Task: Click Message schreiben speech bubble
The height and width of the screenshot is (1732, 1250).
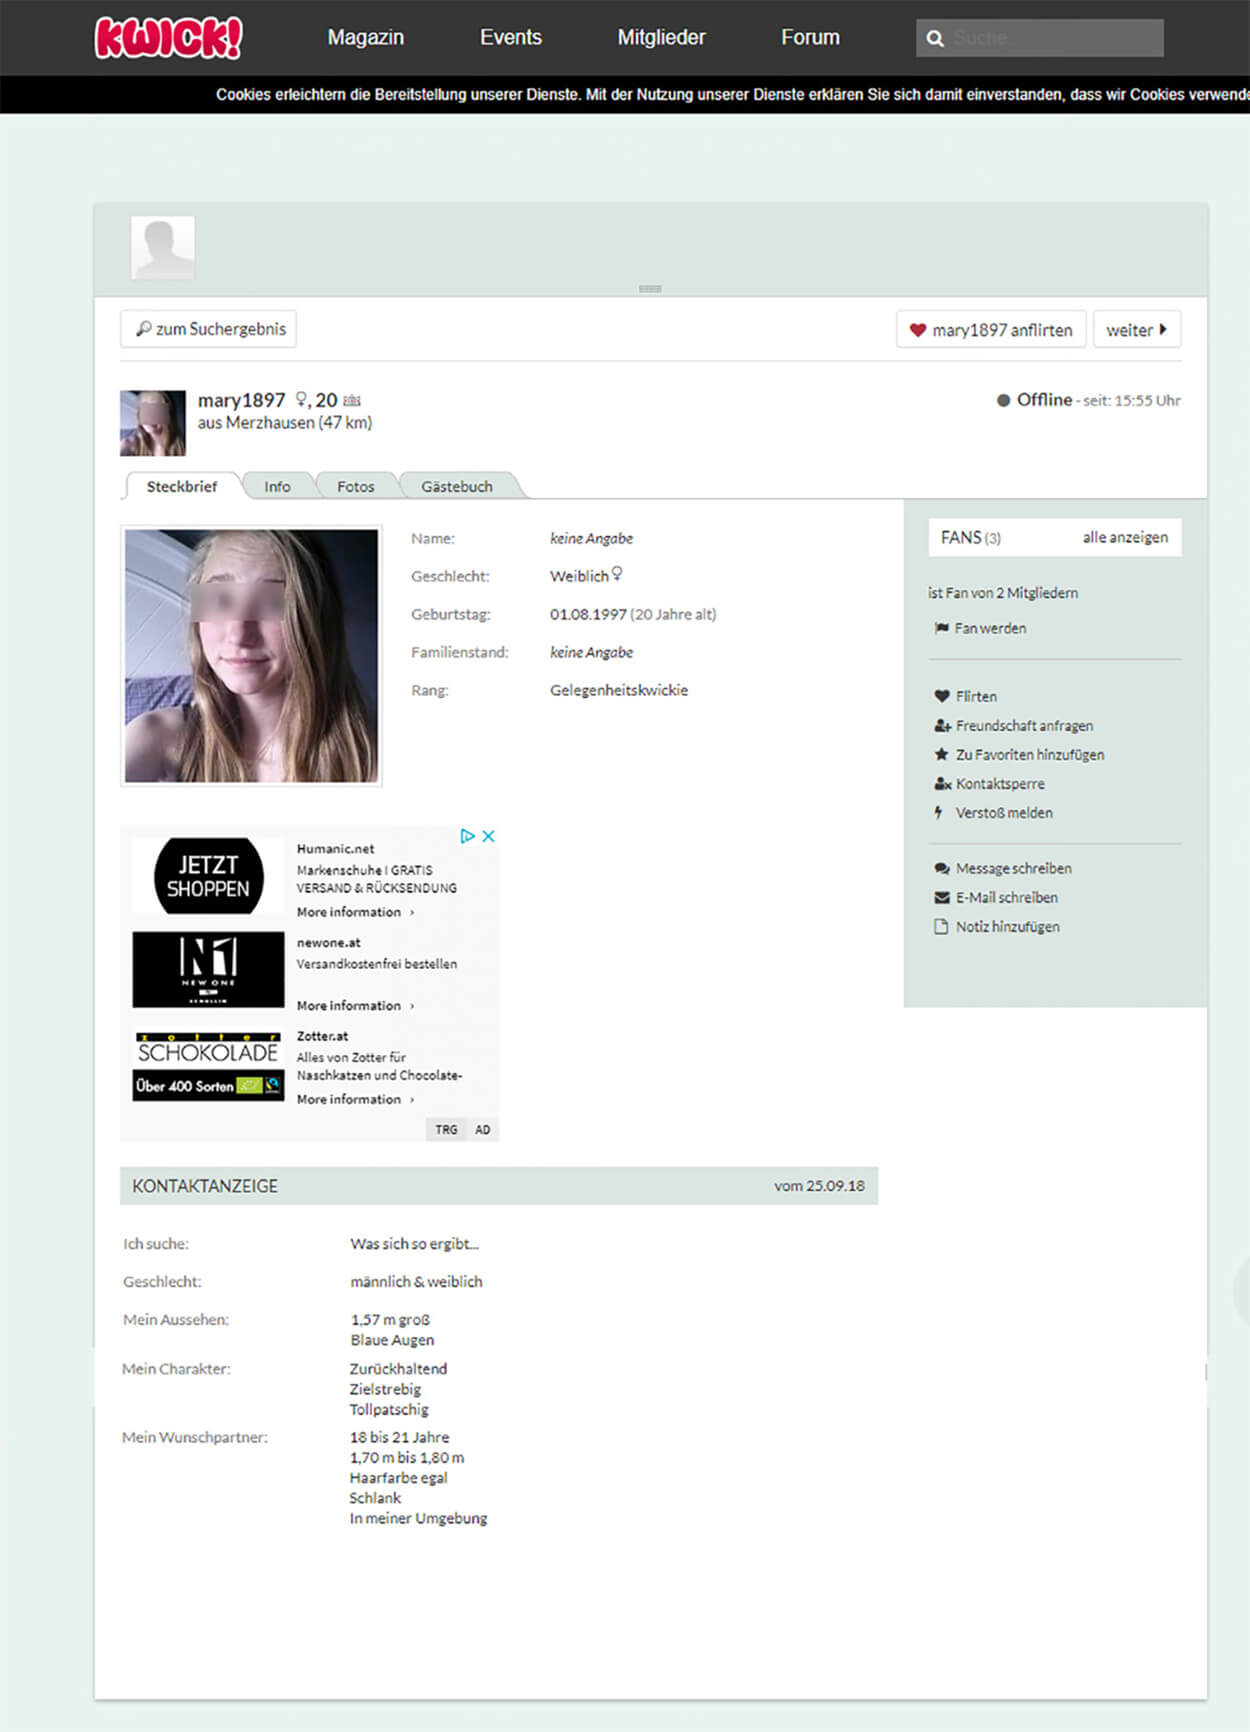Action: (x=941, y=868)
